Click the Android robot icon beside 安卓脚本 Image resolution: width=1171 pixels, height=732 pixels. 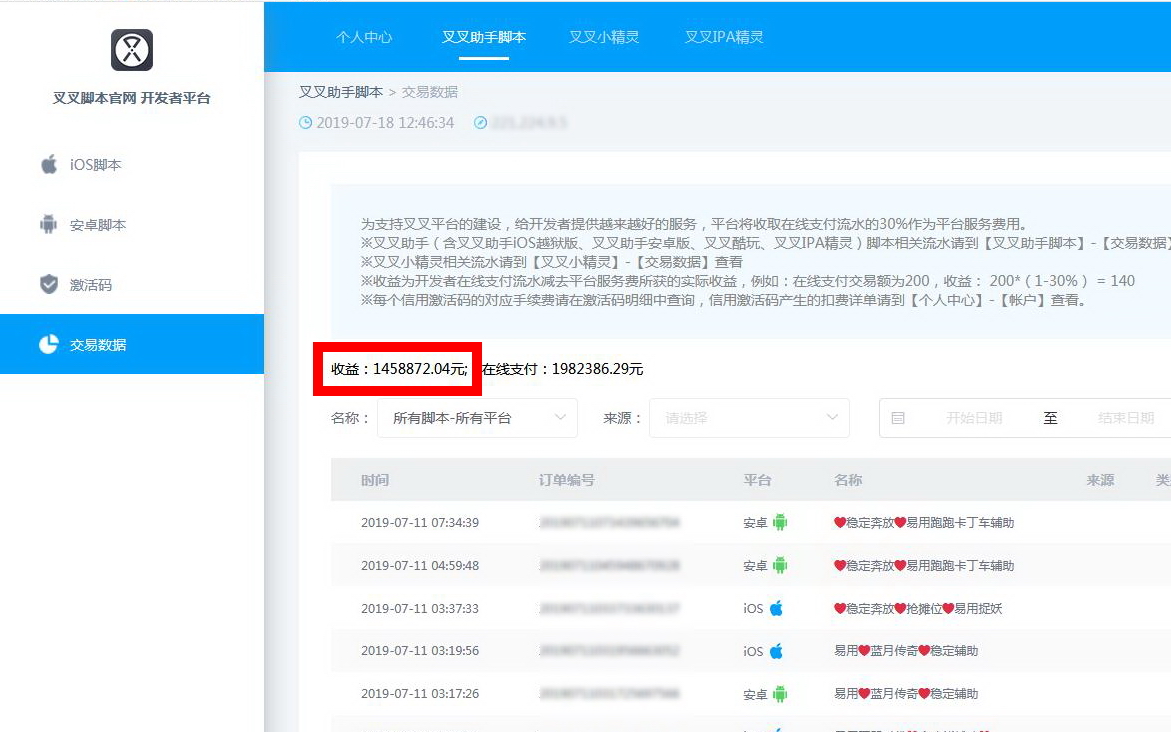(49, 225)
